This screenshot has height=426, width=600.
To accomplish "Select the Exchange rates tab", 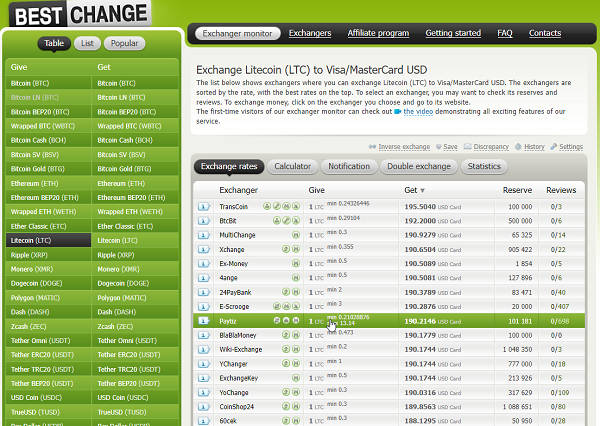I will pos(229,166).
